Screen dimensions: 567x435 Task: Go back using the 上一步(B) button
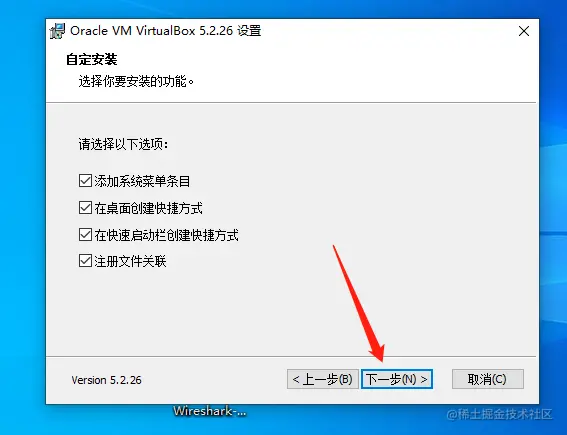click(323, 379)
